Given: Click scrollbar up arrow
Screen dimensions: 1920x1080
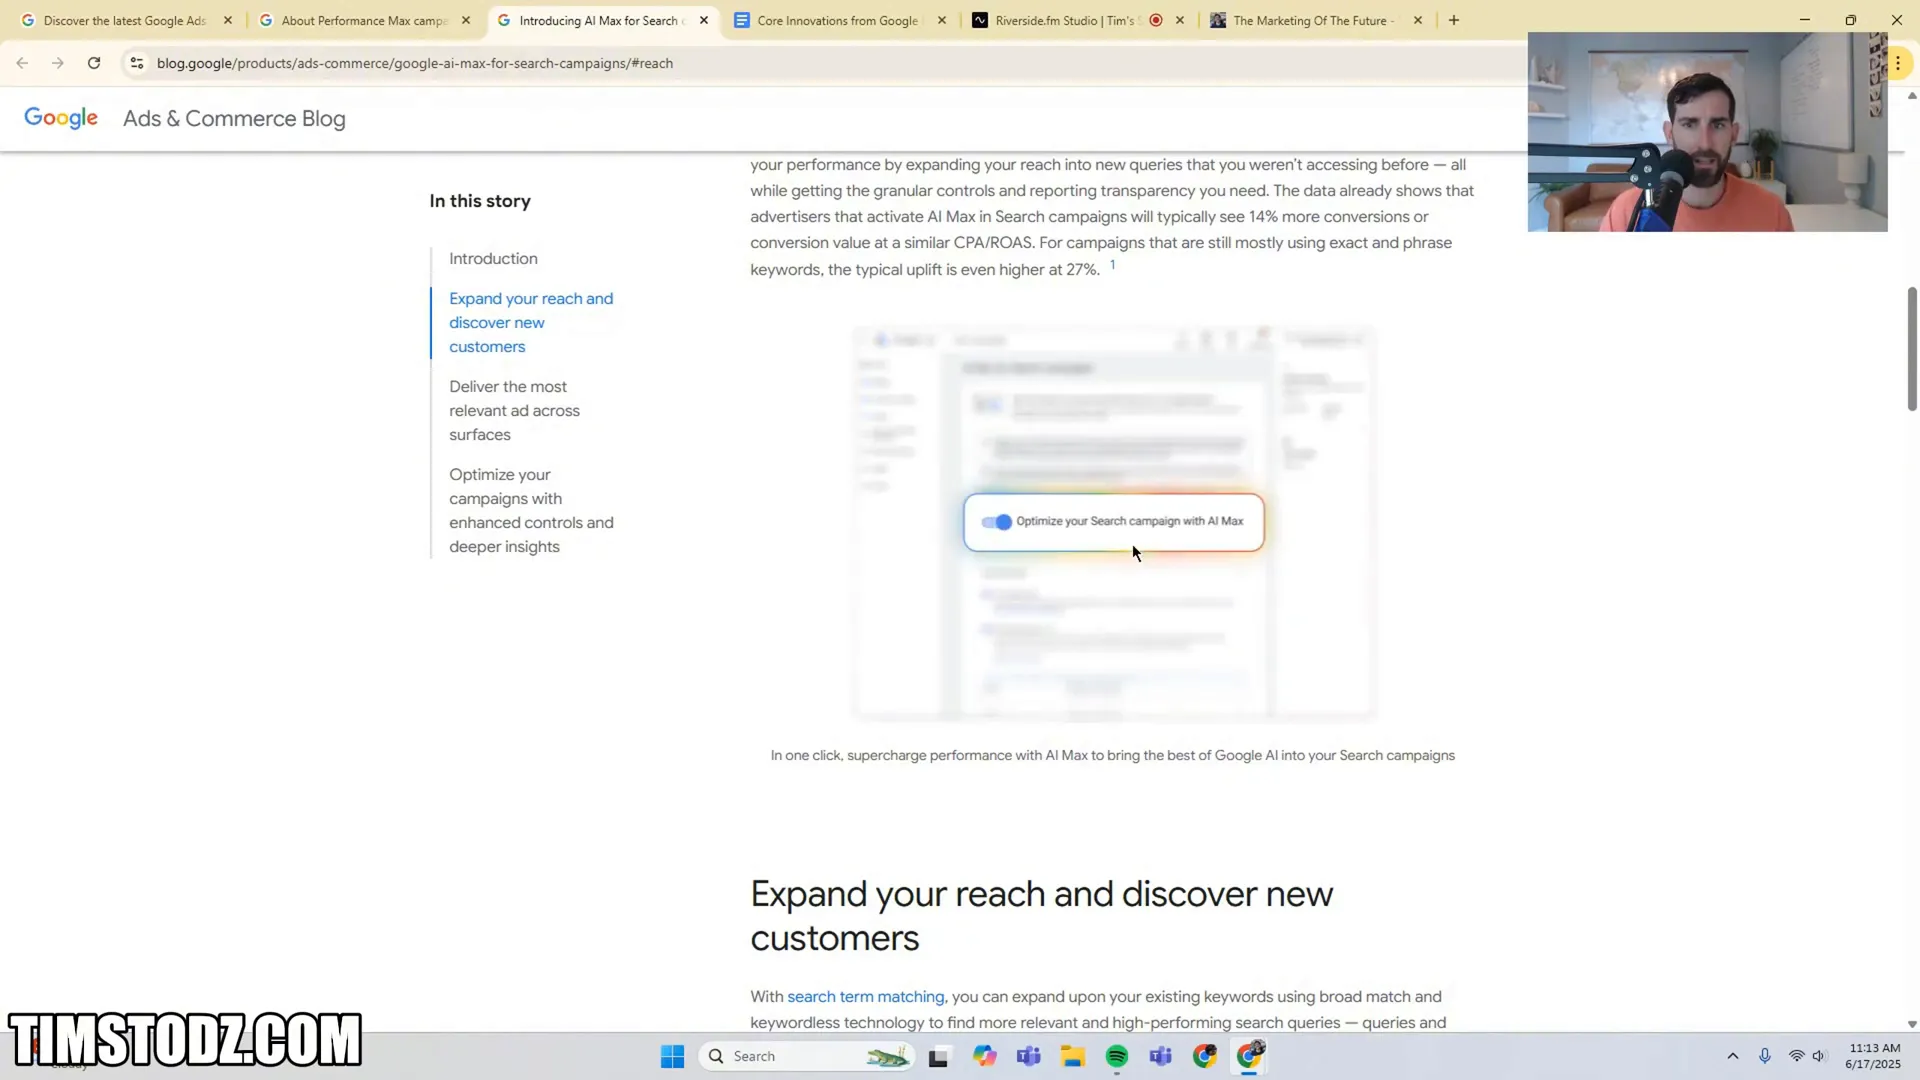Looking at the screenshot, I should 1912,96.
